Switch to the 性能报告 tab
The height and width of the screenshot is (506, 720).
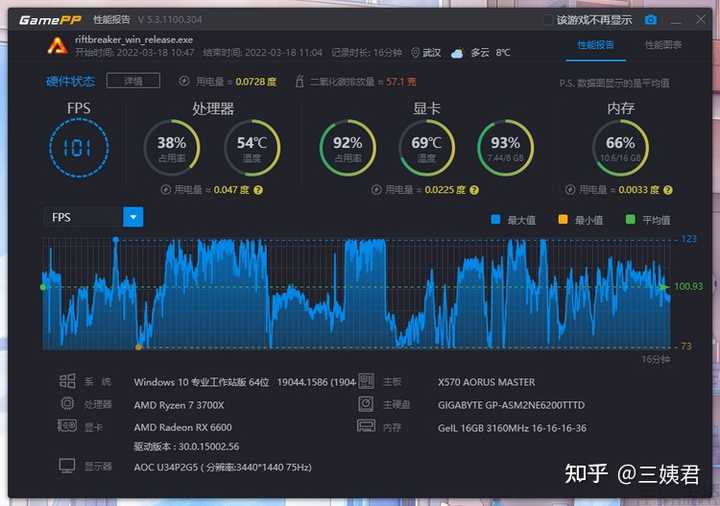[x=596, y=45]
